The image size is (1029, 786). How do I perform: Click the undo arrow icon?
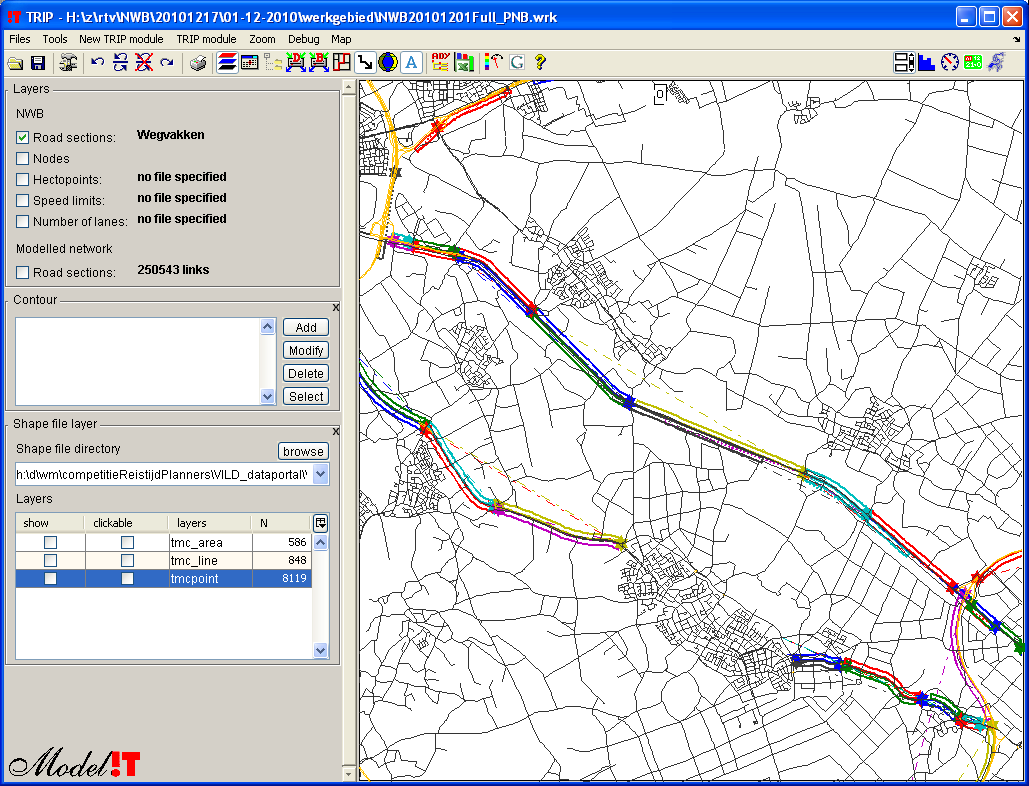point(98,63)
